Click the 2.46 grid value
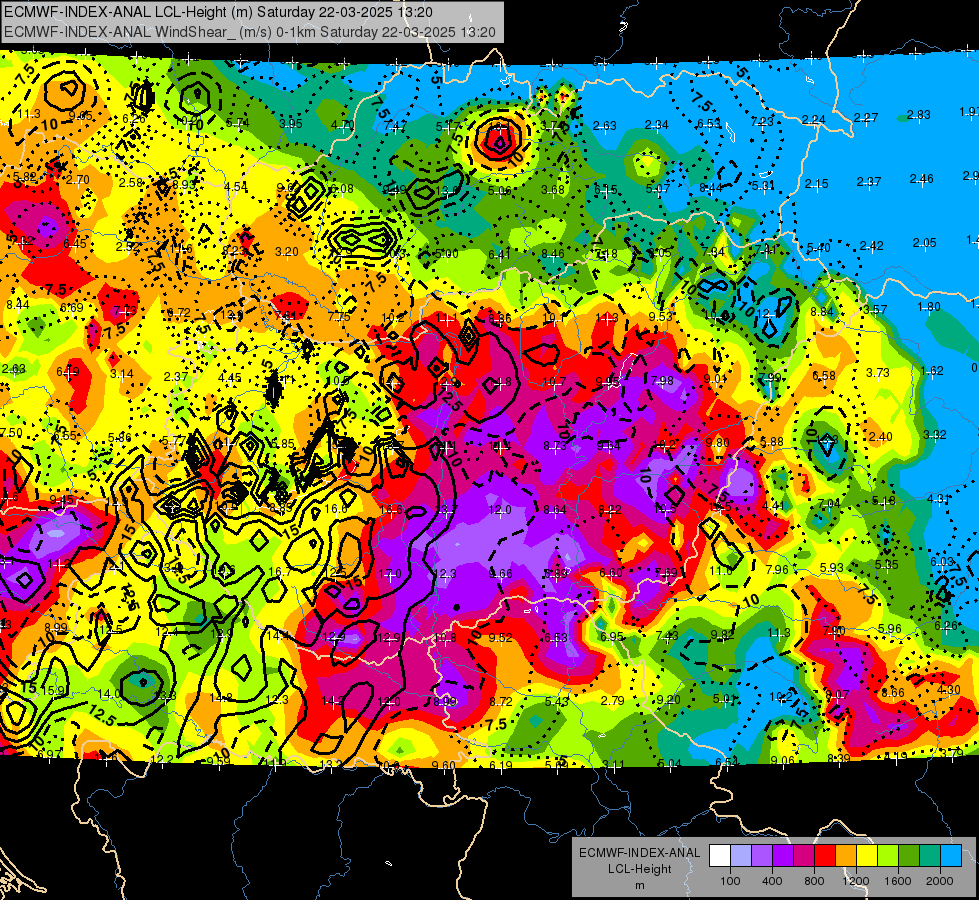Image resolution: width=979 pixels, height=900 pixels. point(922,179)
